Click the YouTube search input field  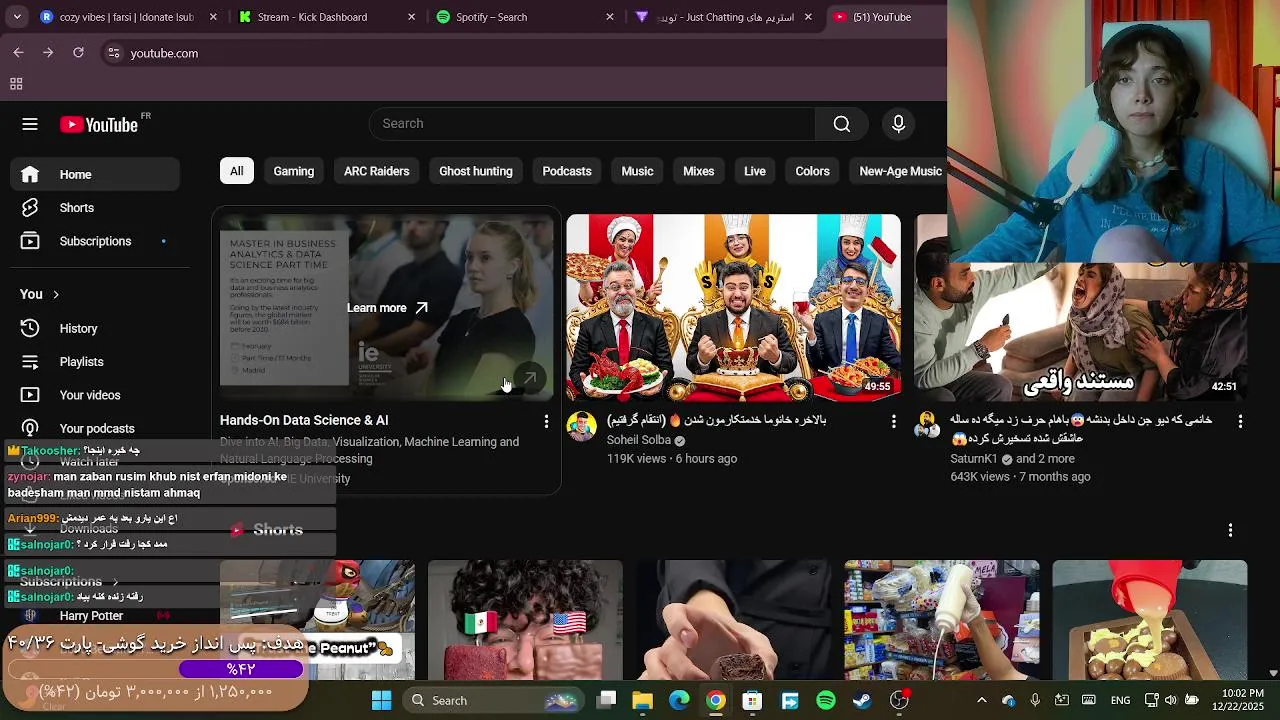point(592,123)
